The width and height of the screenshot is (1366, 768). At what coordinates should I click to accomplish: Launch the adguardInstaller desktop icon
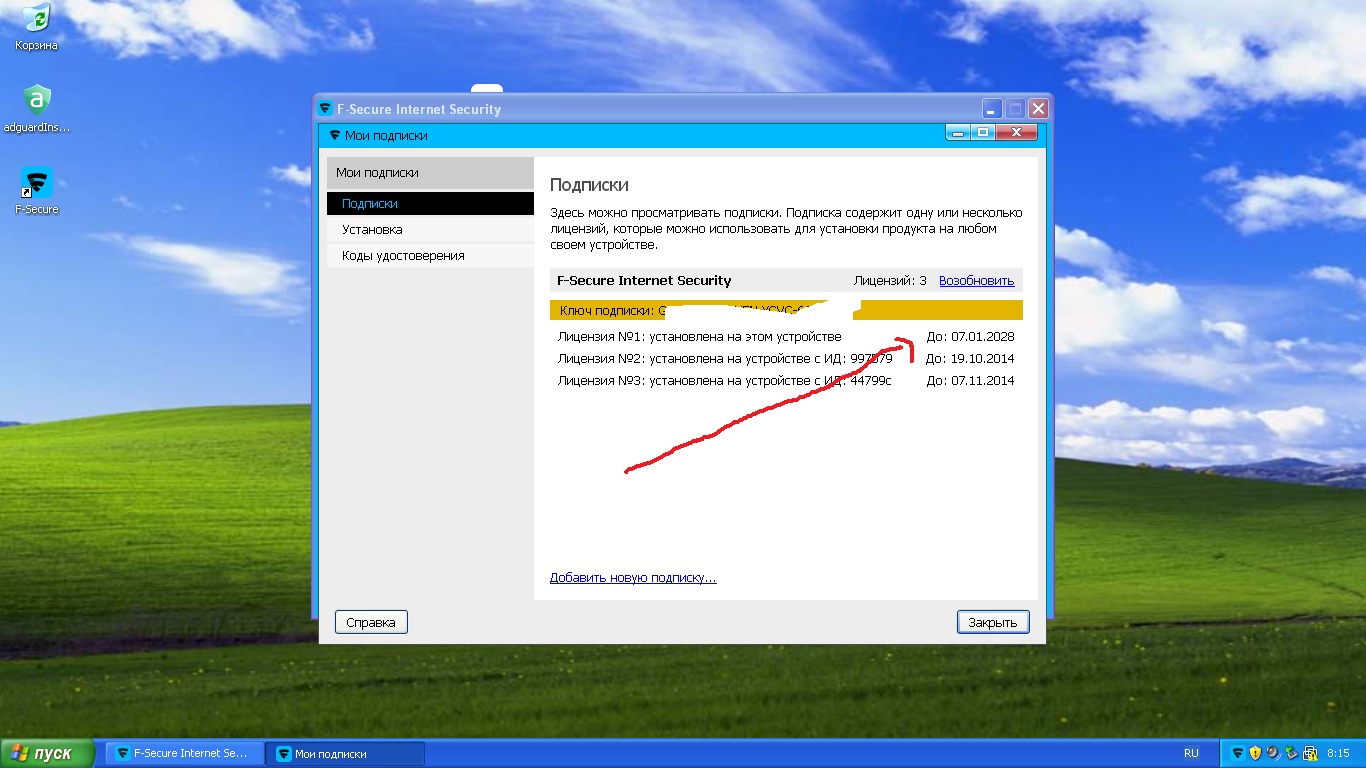coord(37,108)
